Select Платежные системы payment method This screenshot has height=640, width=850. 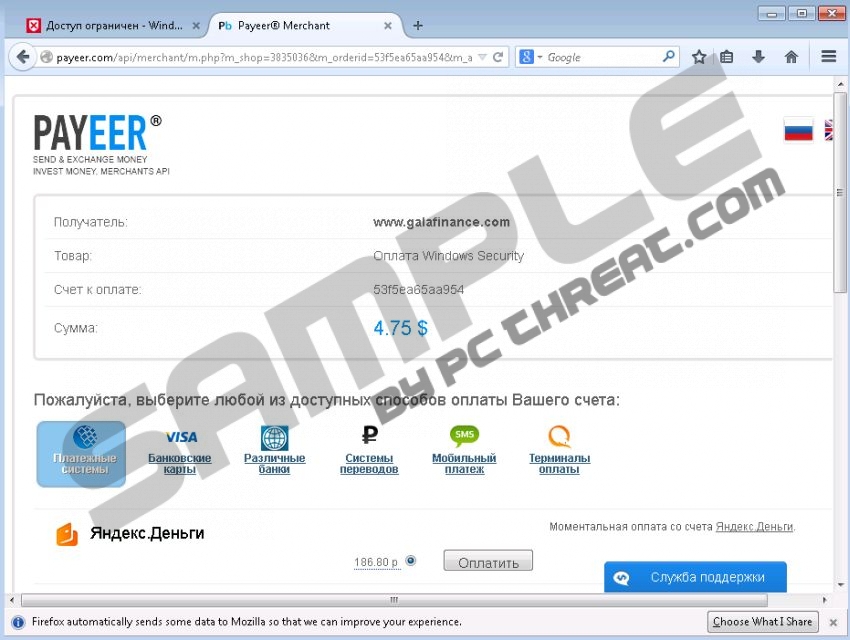click(82, 454)
